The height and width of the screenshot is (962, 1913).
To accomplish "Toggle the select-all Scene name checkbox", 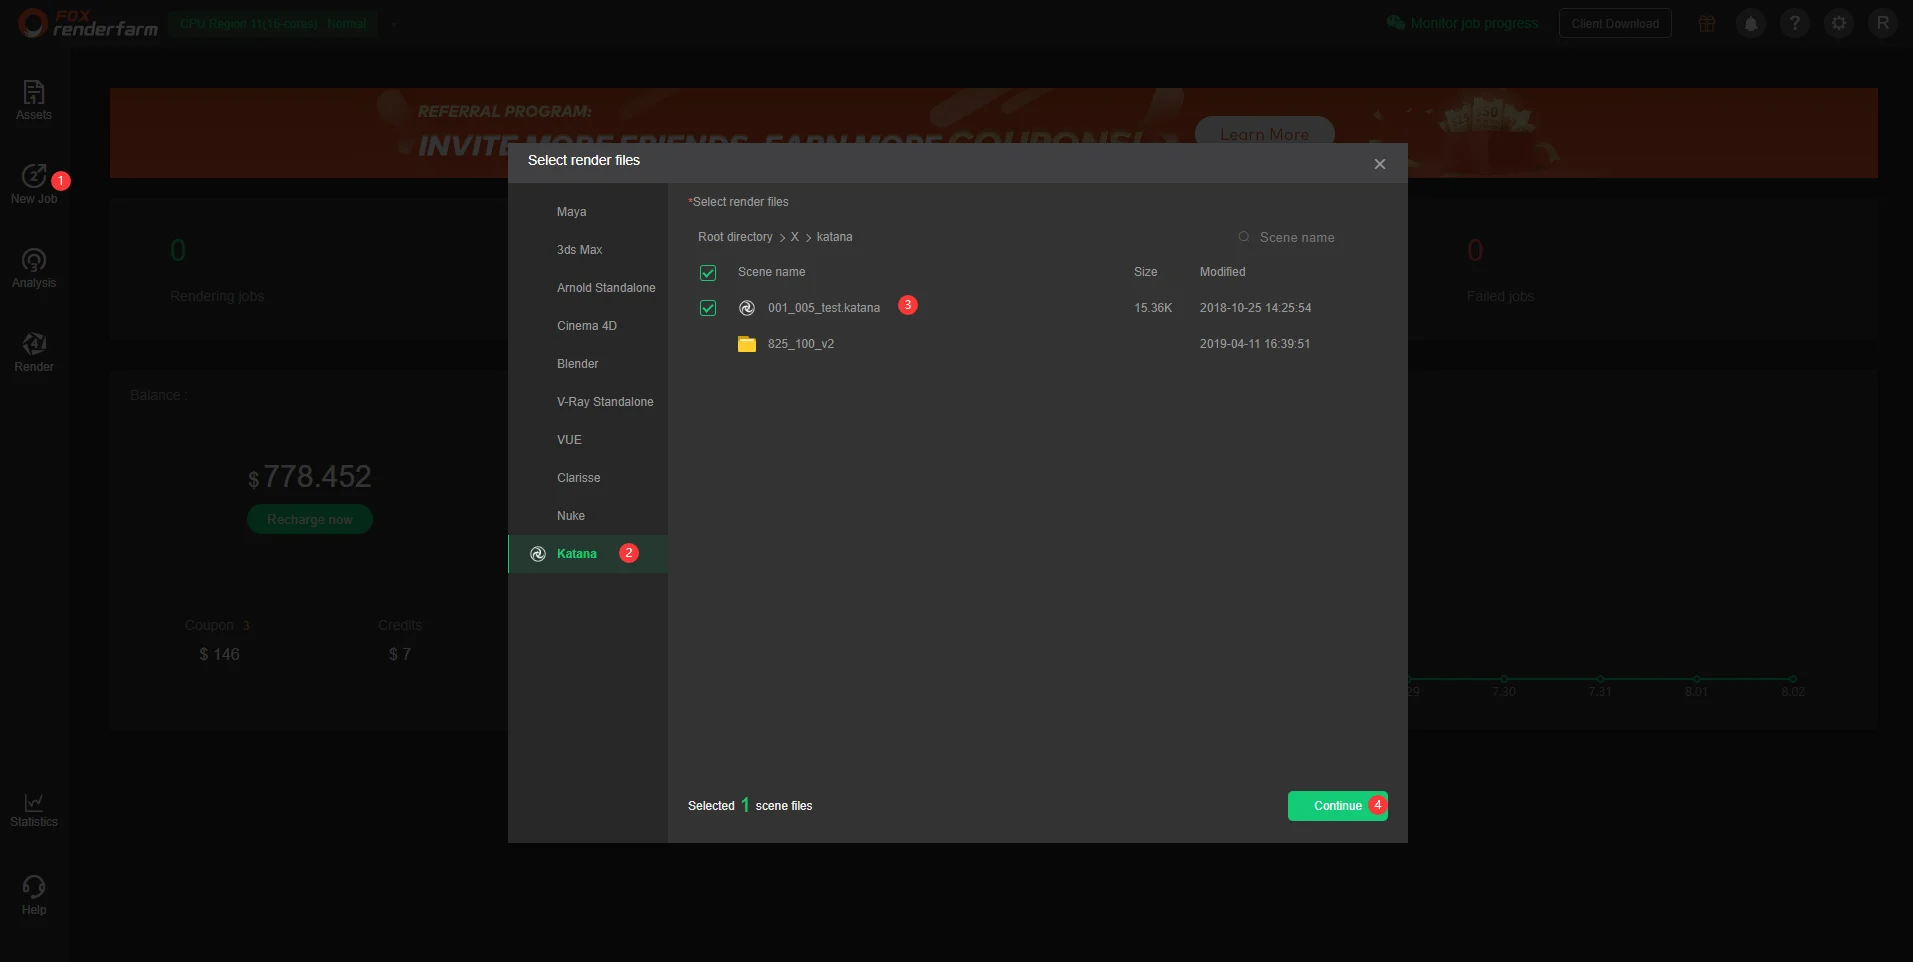I will (708, 273).
